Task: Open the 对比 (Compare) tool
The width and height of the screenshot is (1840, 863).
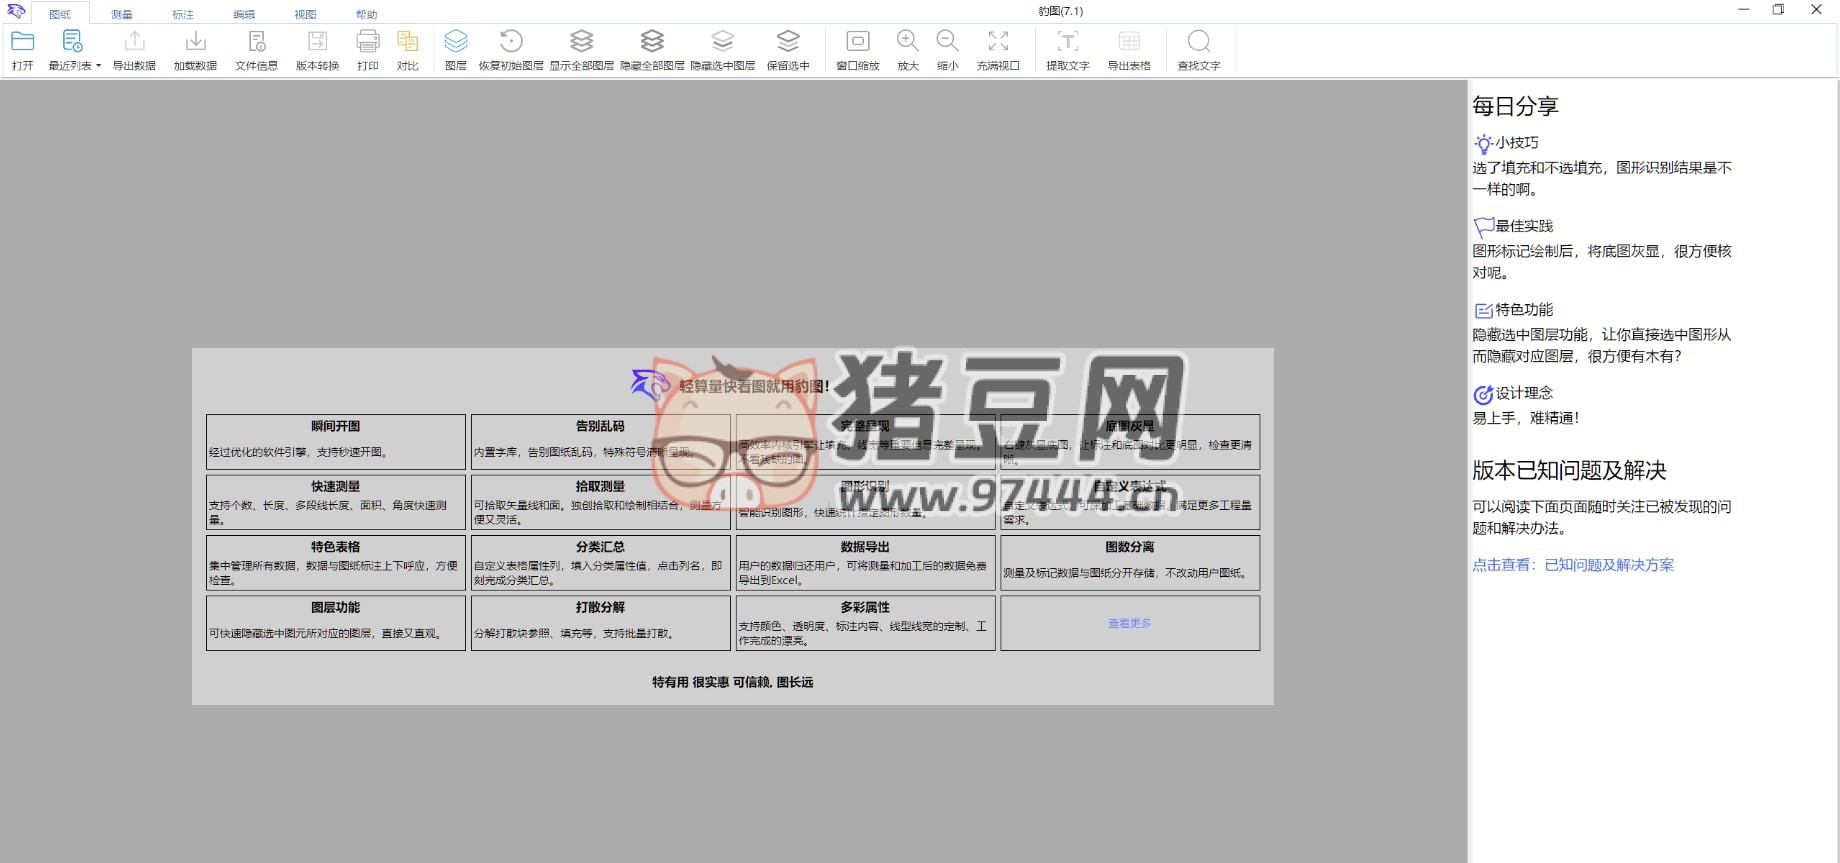Action: click(x=407, y=42)
